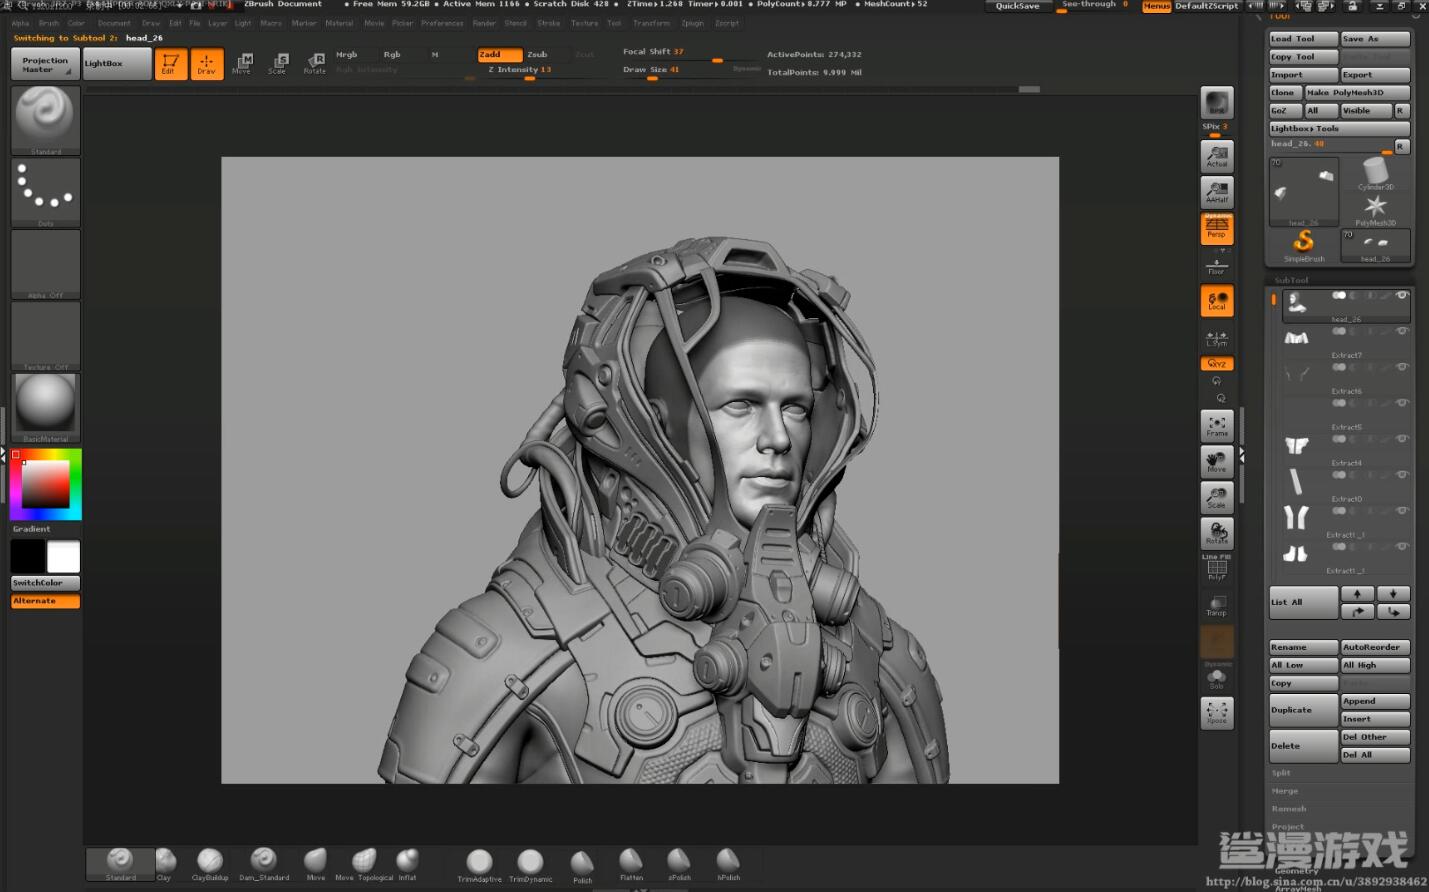1429x892 pixels.
Task: Open the BasicMaterial material selector
Action: pos(45,408)
